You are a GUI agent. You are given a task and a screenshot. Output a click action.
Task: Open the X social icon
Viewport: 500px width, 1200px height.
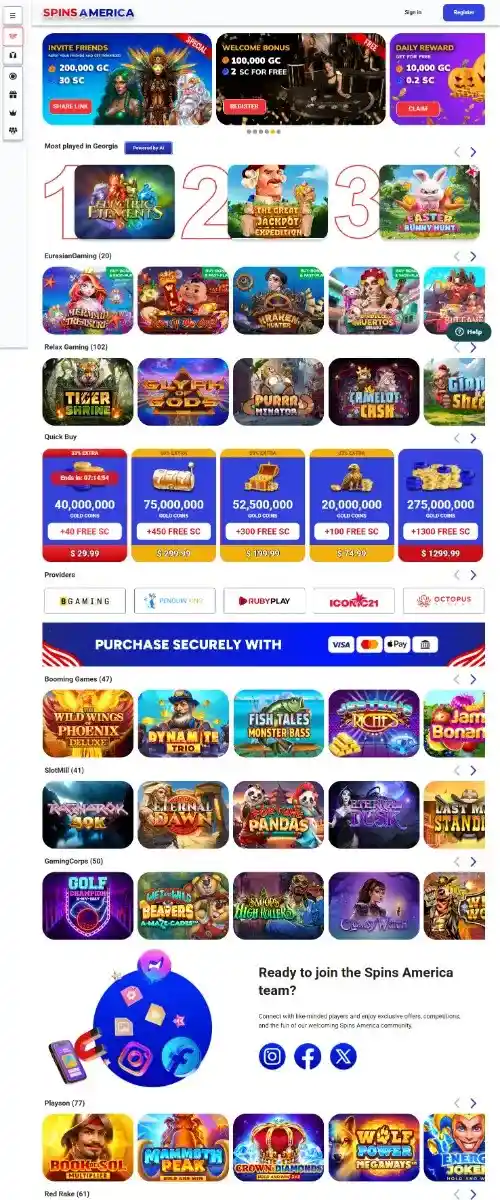coord(343,1056)
